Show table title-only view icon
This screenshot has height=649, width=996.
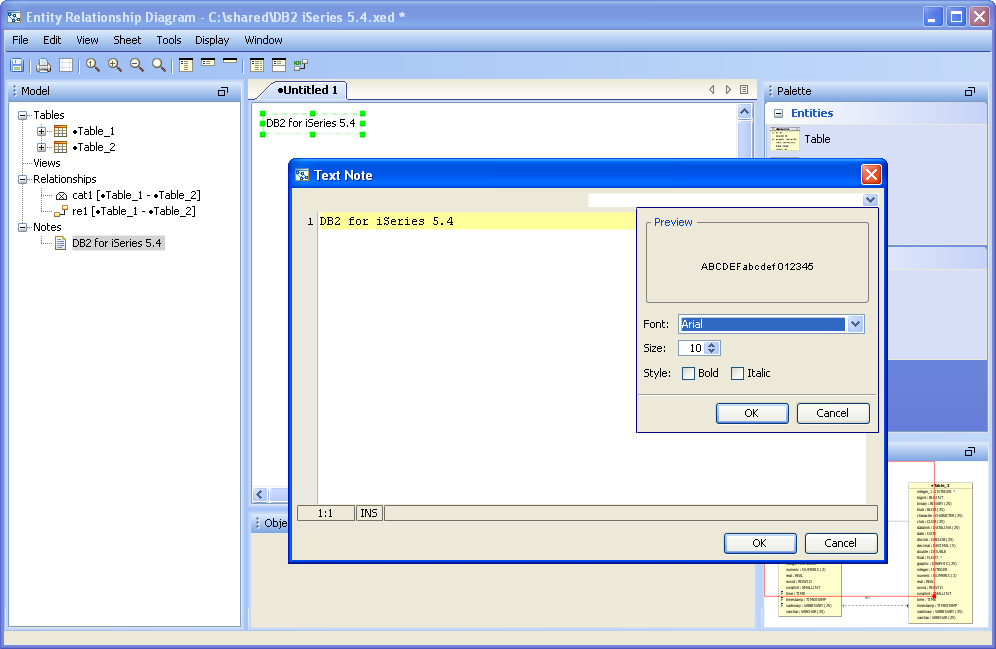[230, 61]
